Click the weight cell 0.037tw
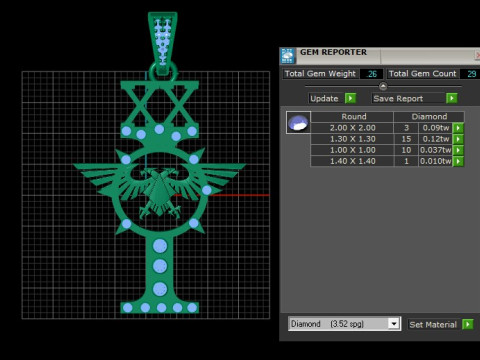This screenshot has width=480, height=360. pyautogui.click(x=436, y=150)
